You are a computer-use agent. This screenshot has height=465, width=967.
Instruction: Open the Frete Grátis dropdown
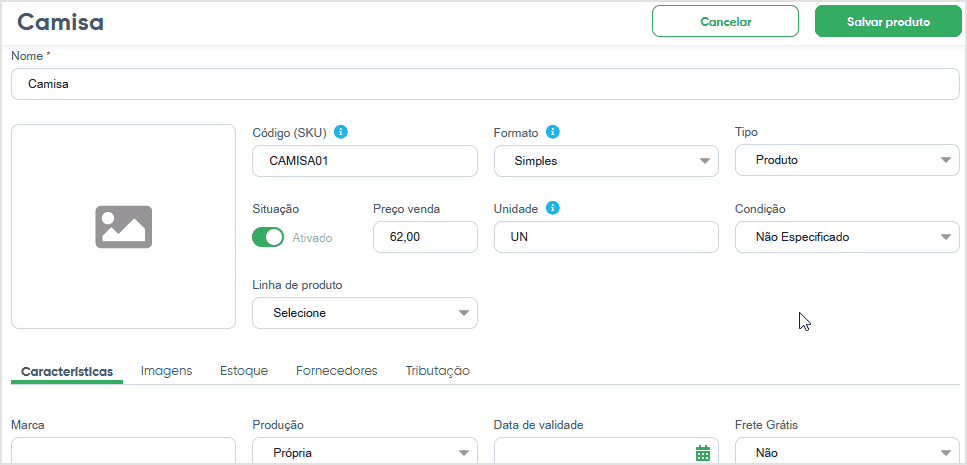(x=847, y=452)
